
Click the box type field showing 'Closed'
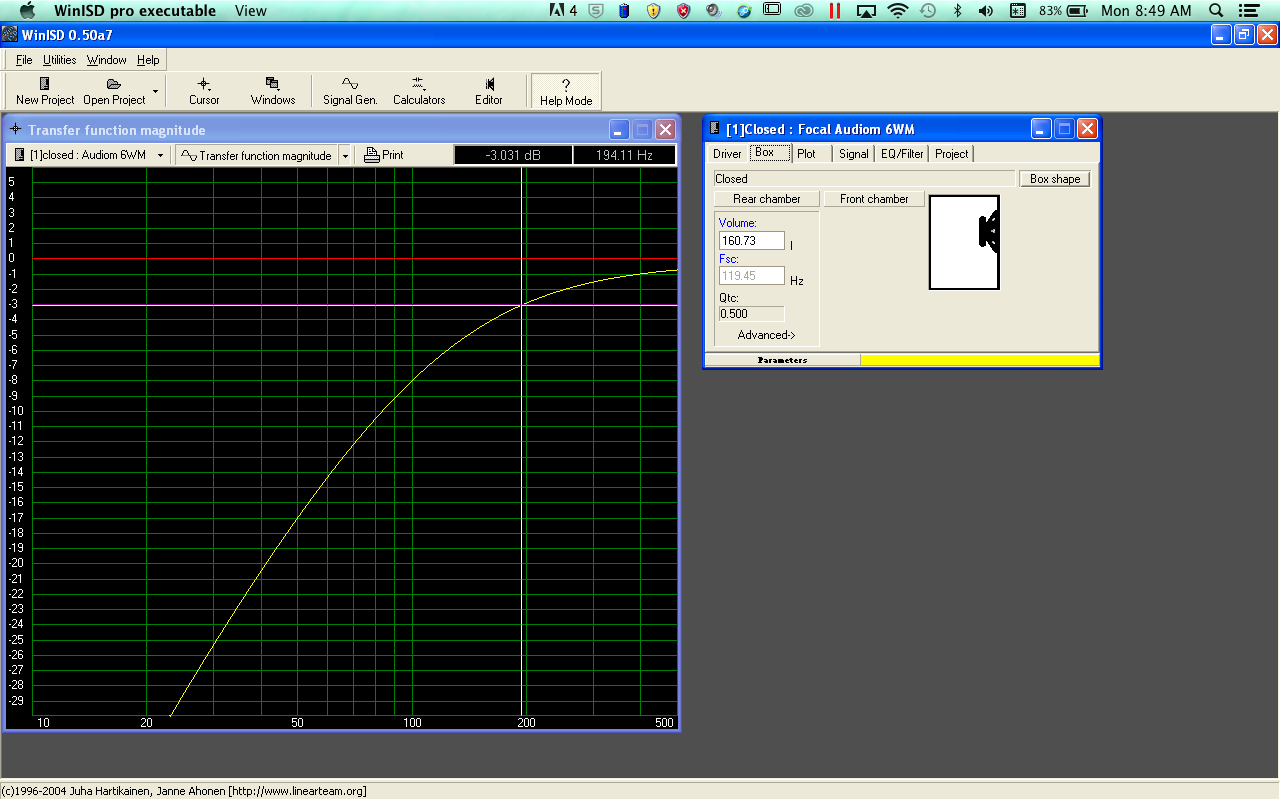(865, 179)
